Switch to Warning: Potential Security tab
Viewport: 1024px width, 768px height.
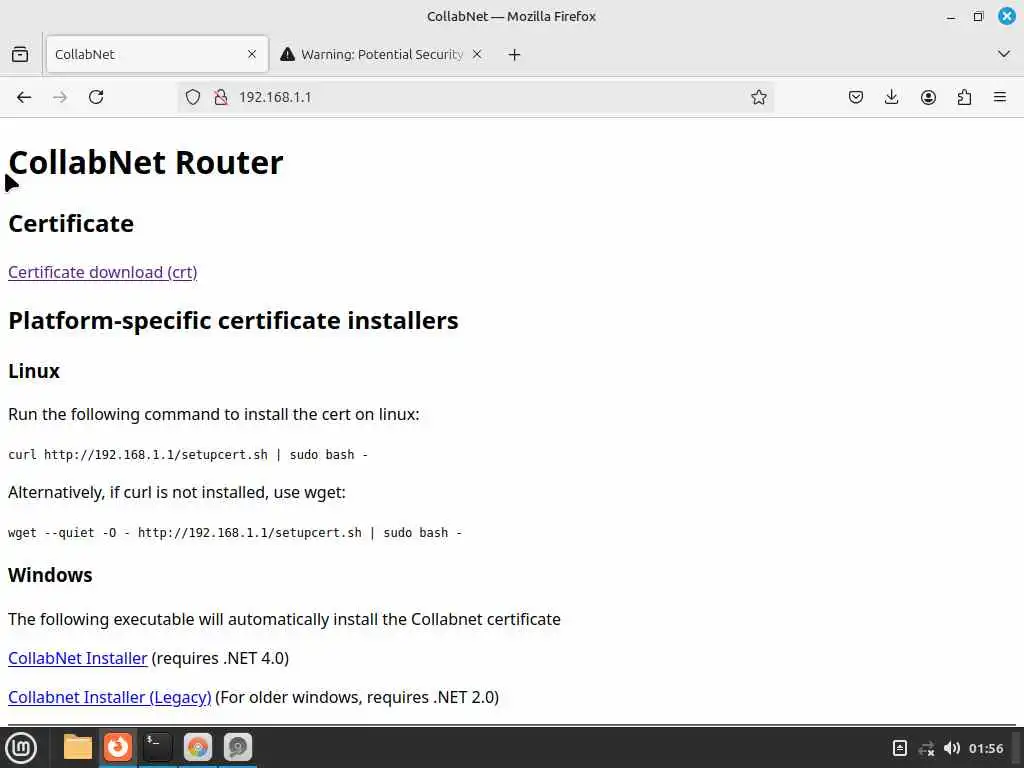point(382,54)
